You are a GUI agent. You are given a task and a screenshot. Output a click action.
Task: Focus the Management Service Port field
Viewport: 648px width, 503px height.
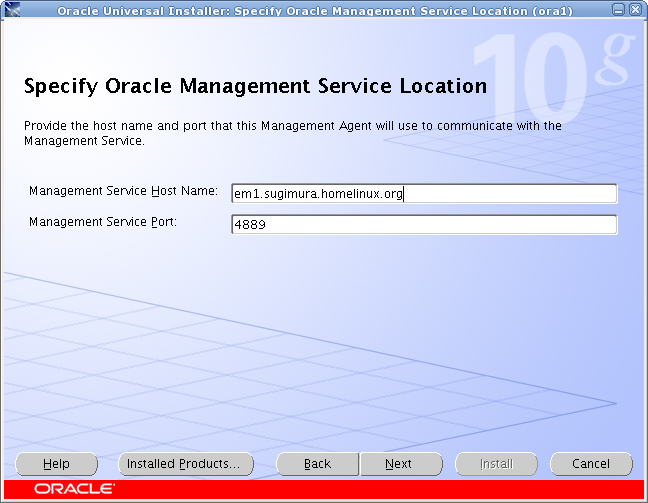click(424, 224)
